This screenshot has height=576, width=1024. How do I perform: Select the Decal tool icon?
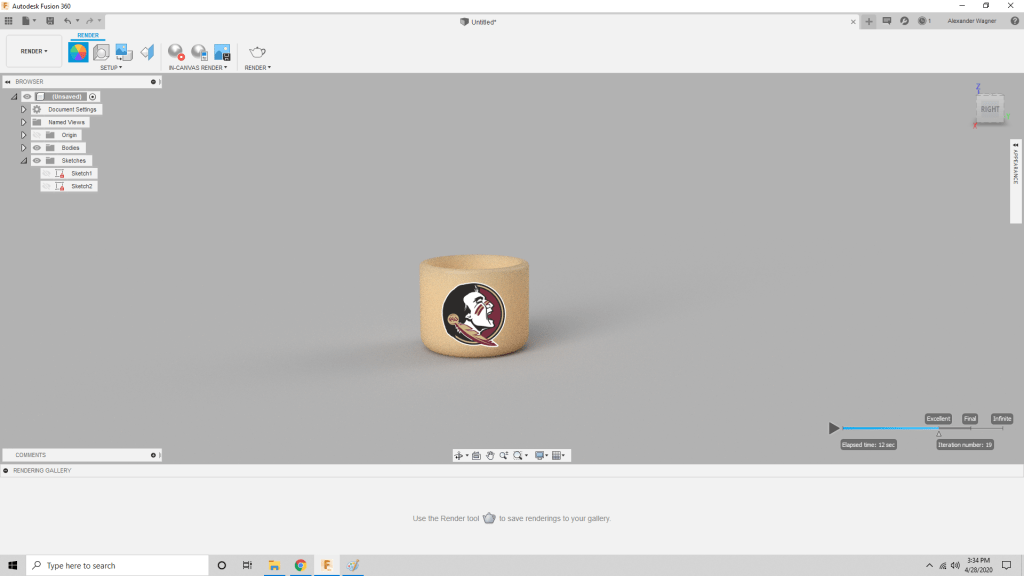tap(124, 52)
